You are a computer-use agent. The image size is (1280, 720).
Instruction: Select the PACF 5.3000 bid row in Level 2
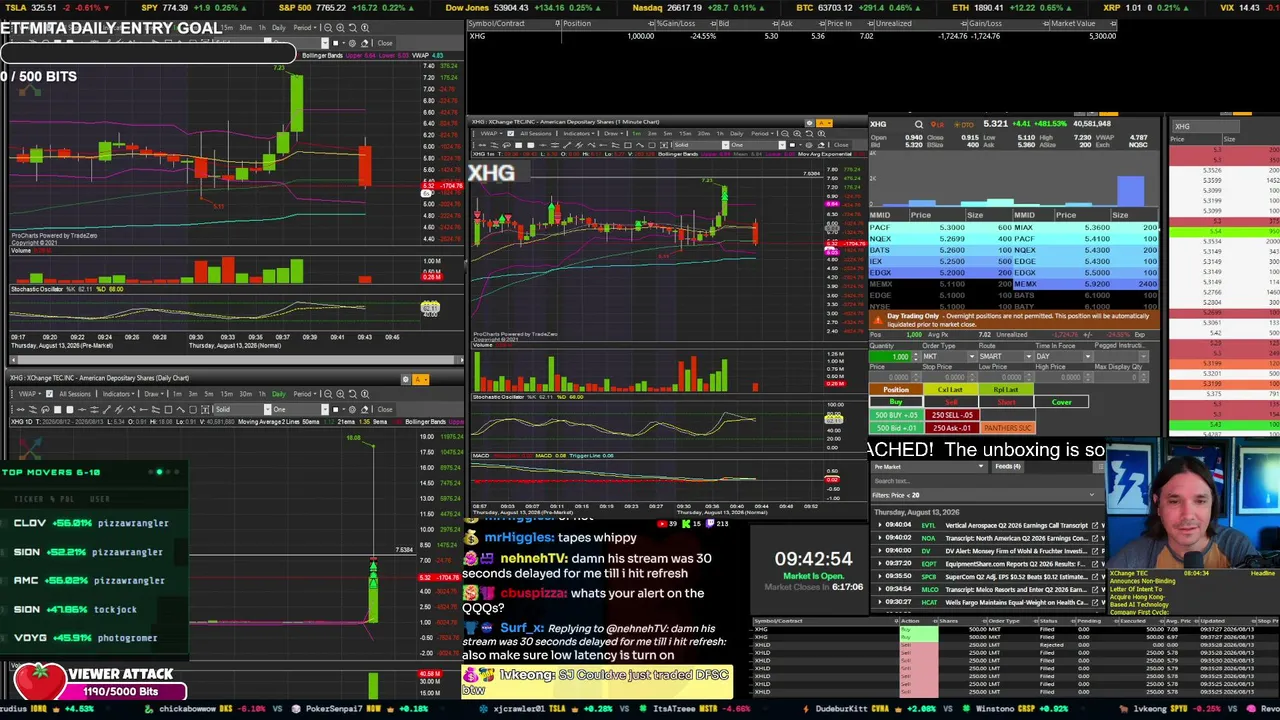pyautogui.click(x=940, y=227)
